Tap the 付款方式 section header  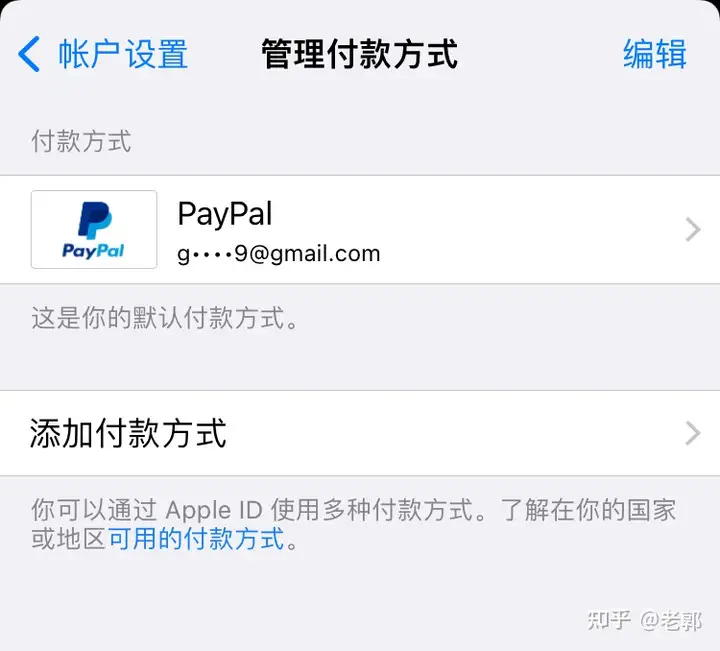point(81,141)
